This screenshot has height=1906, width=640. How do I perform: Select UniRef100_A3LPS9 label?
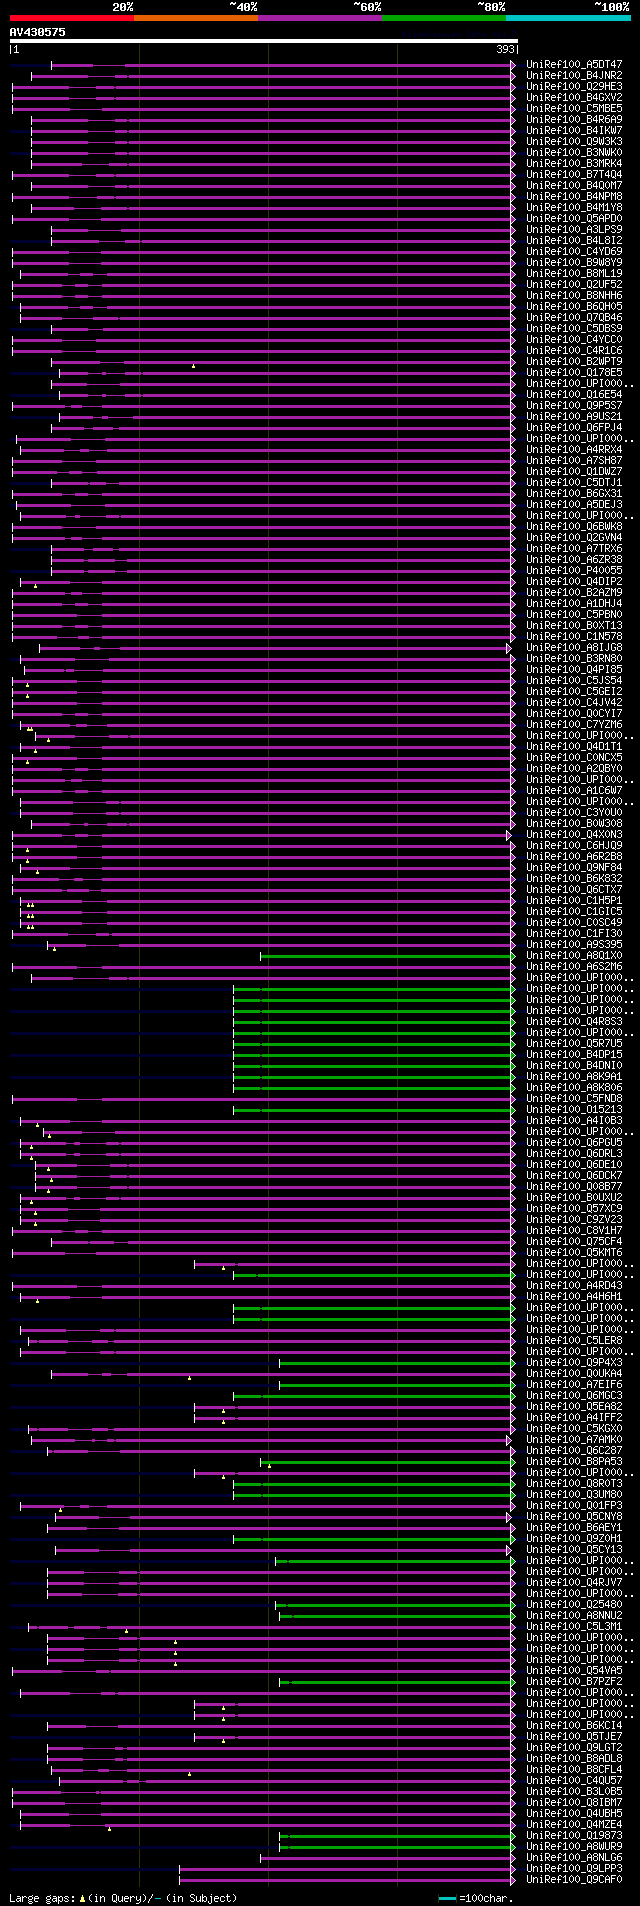pyautogui.click(x=574, y=230)
